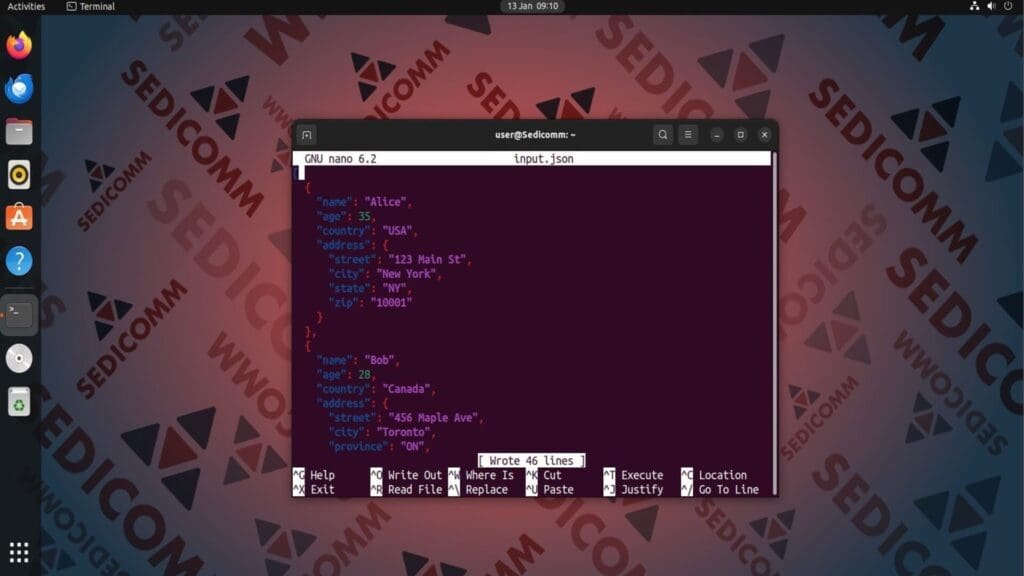Open Ubuntu Software from the dock

19,217
